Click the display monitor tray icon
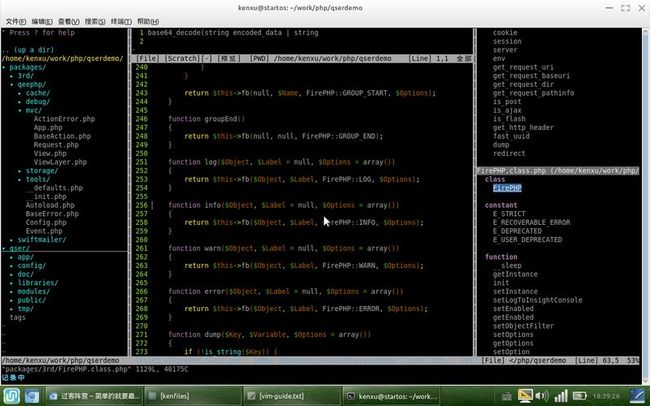 (x=525, y=396)
